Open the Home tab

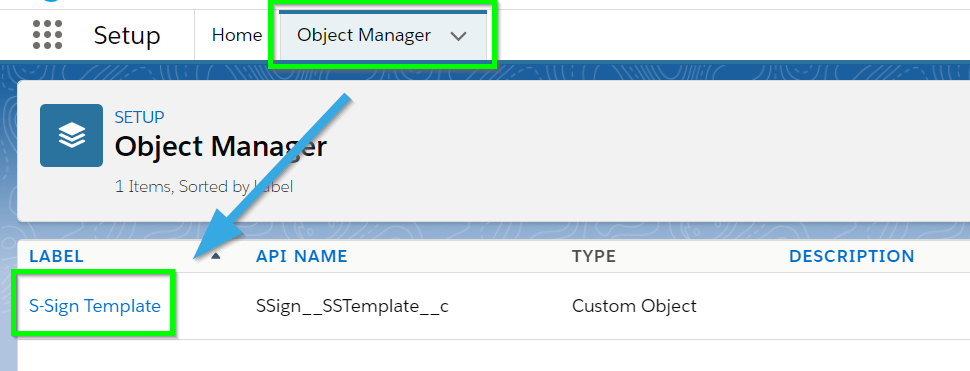point(237,35)
